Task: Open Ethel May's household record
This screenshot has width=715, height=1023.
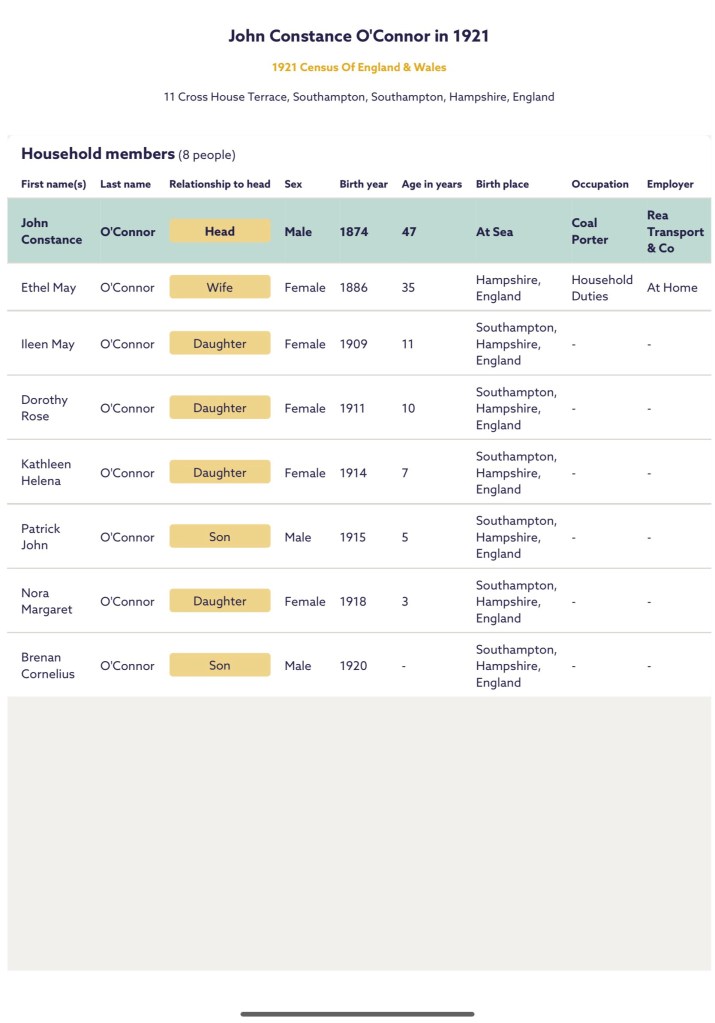Action: [x=49, y=288]
